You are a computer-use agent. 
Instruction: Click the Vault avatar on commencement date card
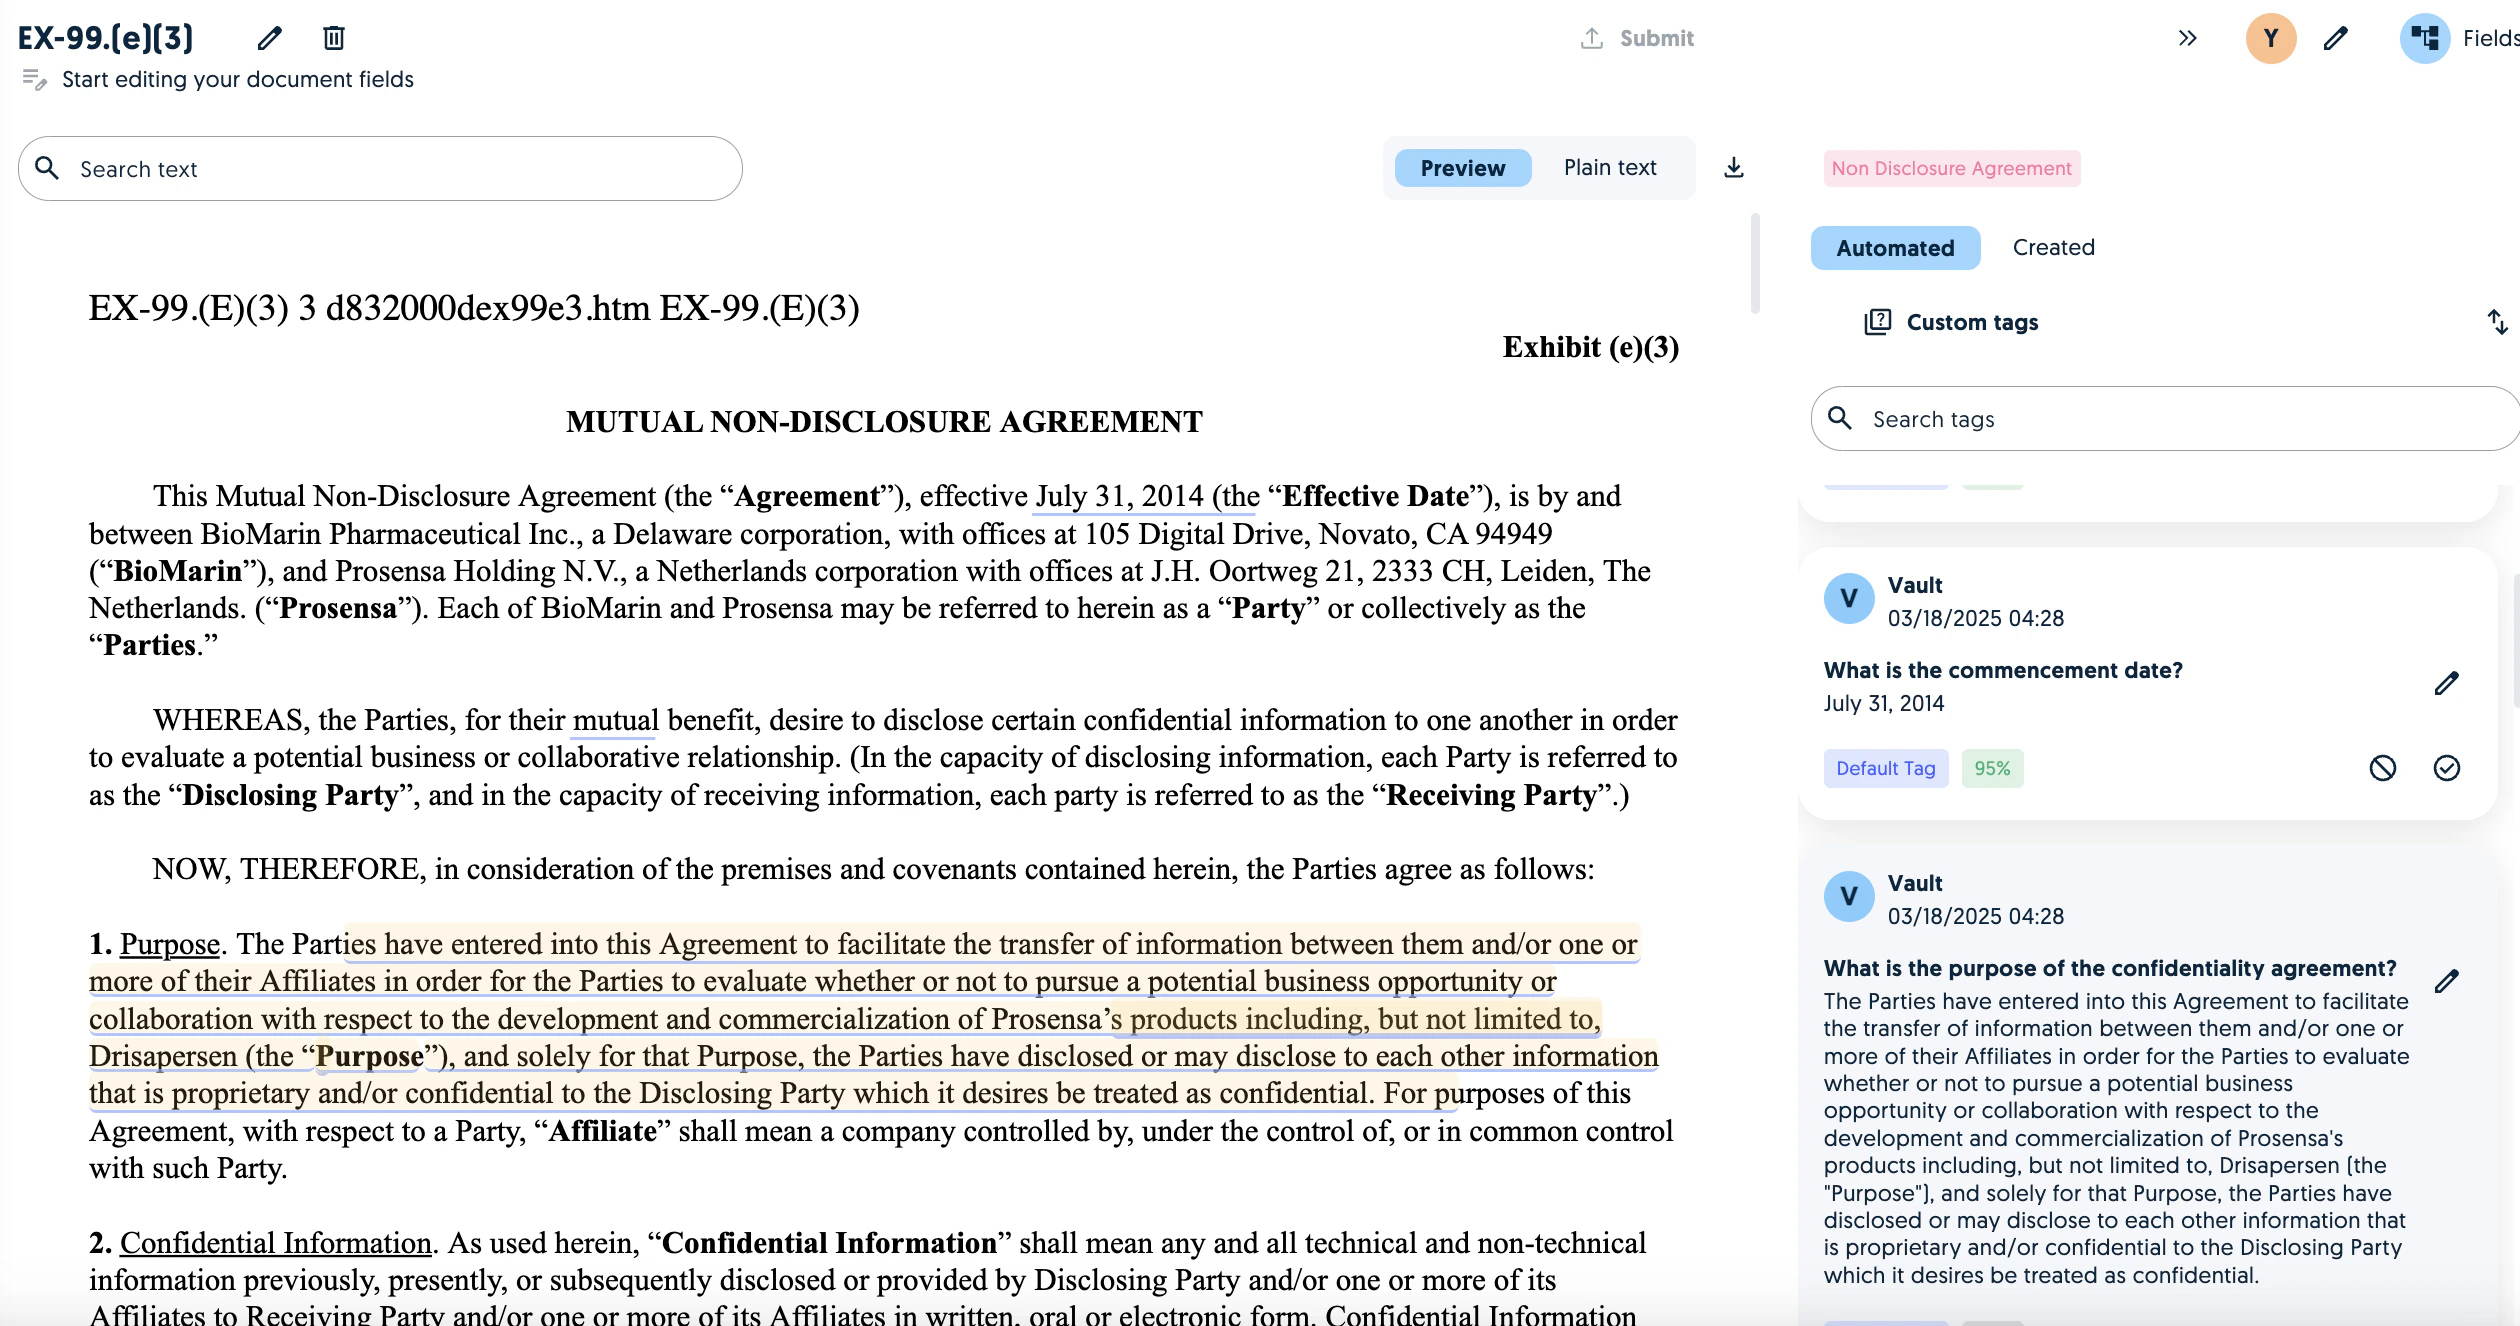point(1849,599)
